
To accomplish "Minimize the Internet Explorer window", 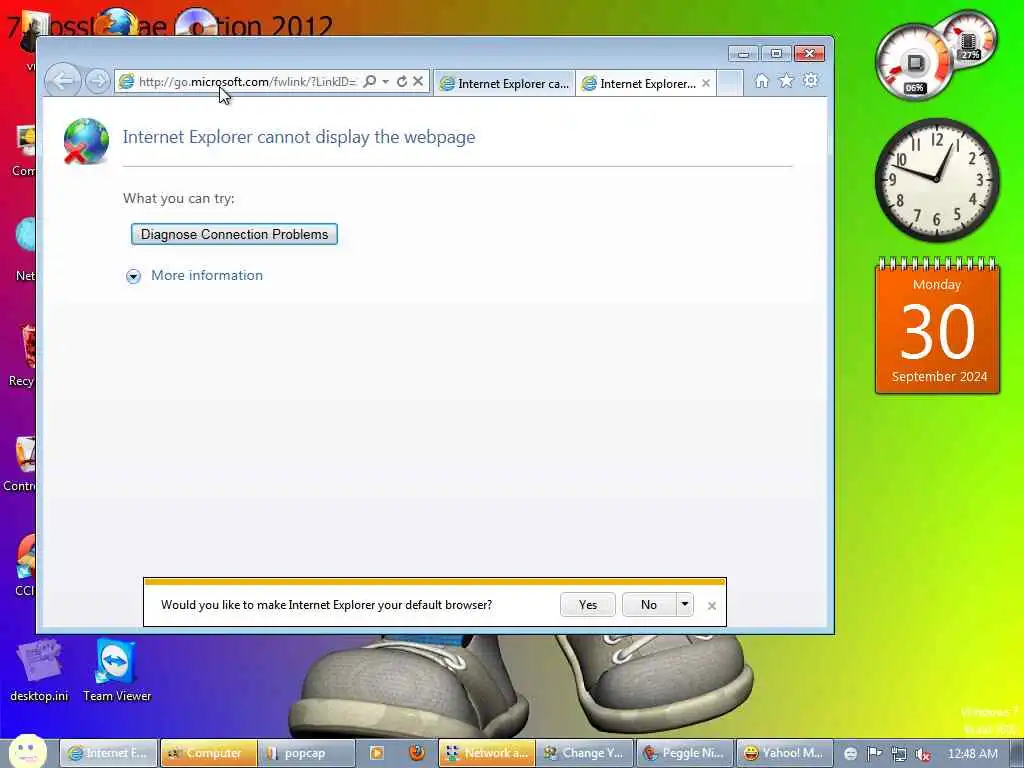I will coord(743,54).
